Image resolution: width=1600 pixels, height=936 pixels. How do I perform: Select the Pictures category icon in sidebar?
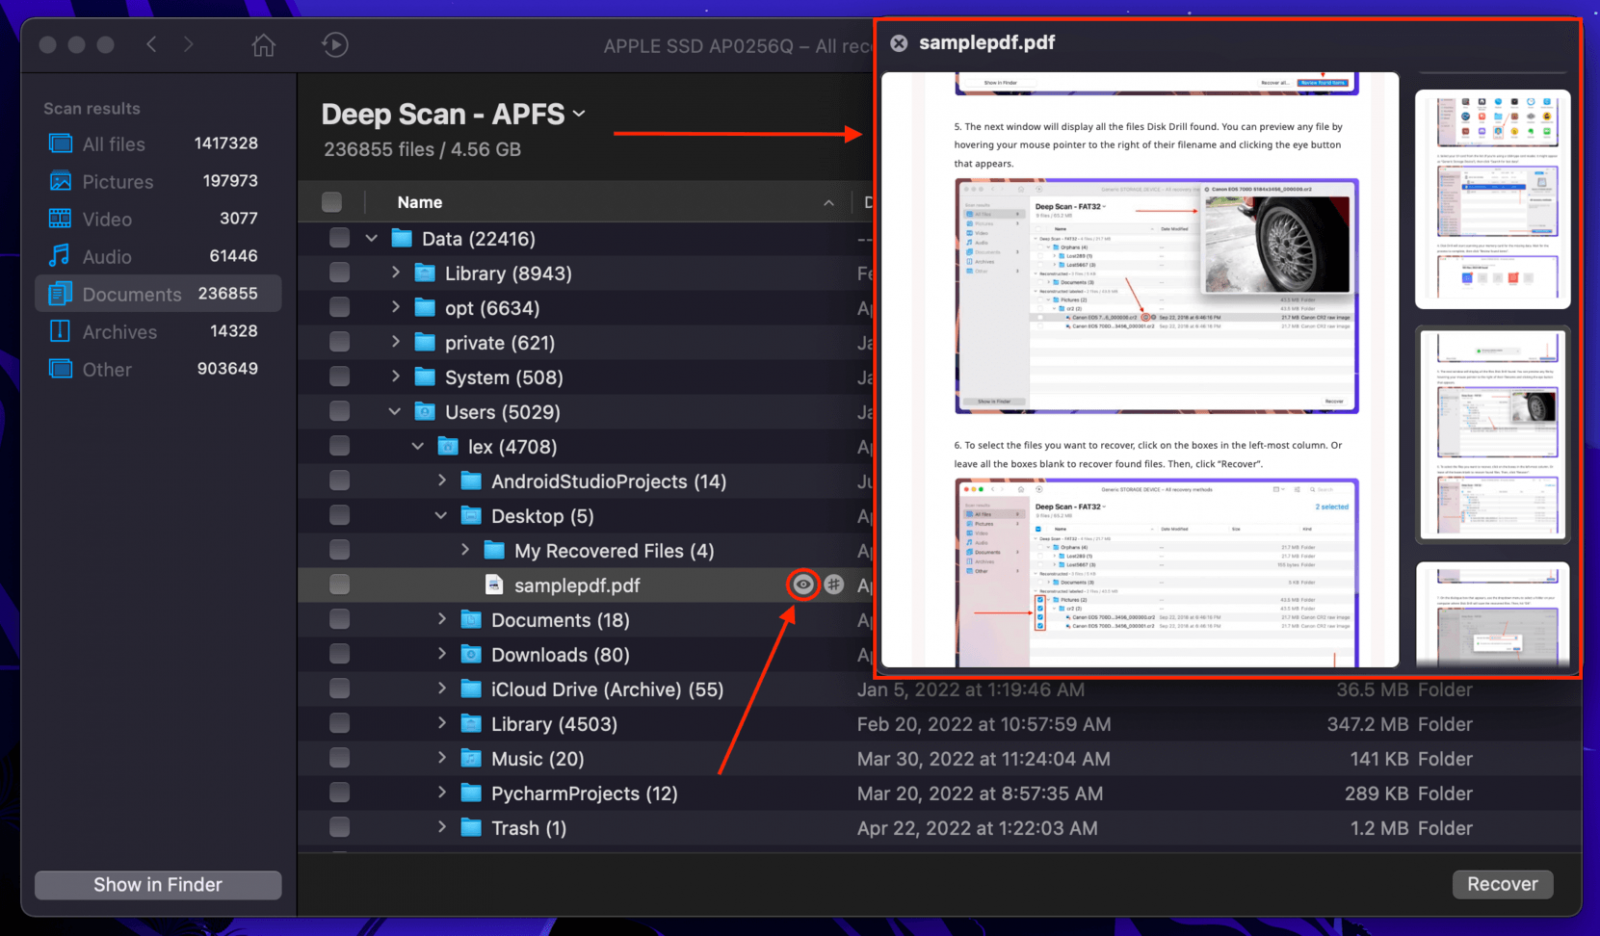click(x=59, y=181)
